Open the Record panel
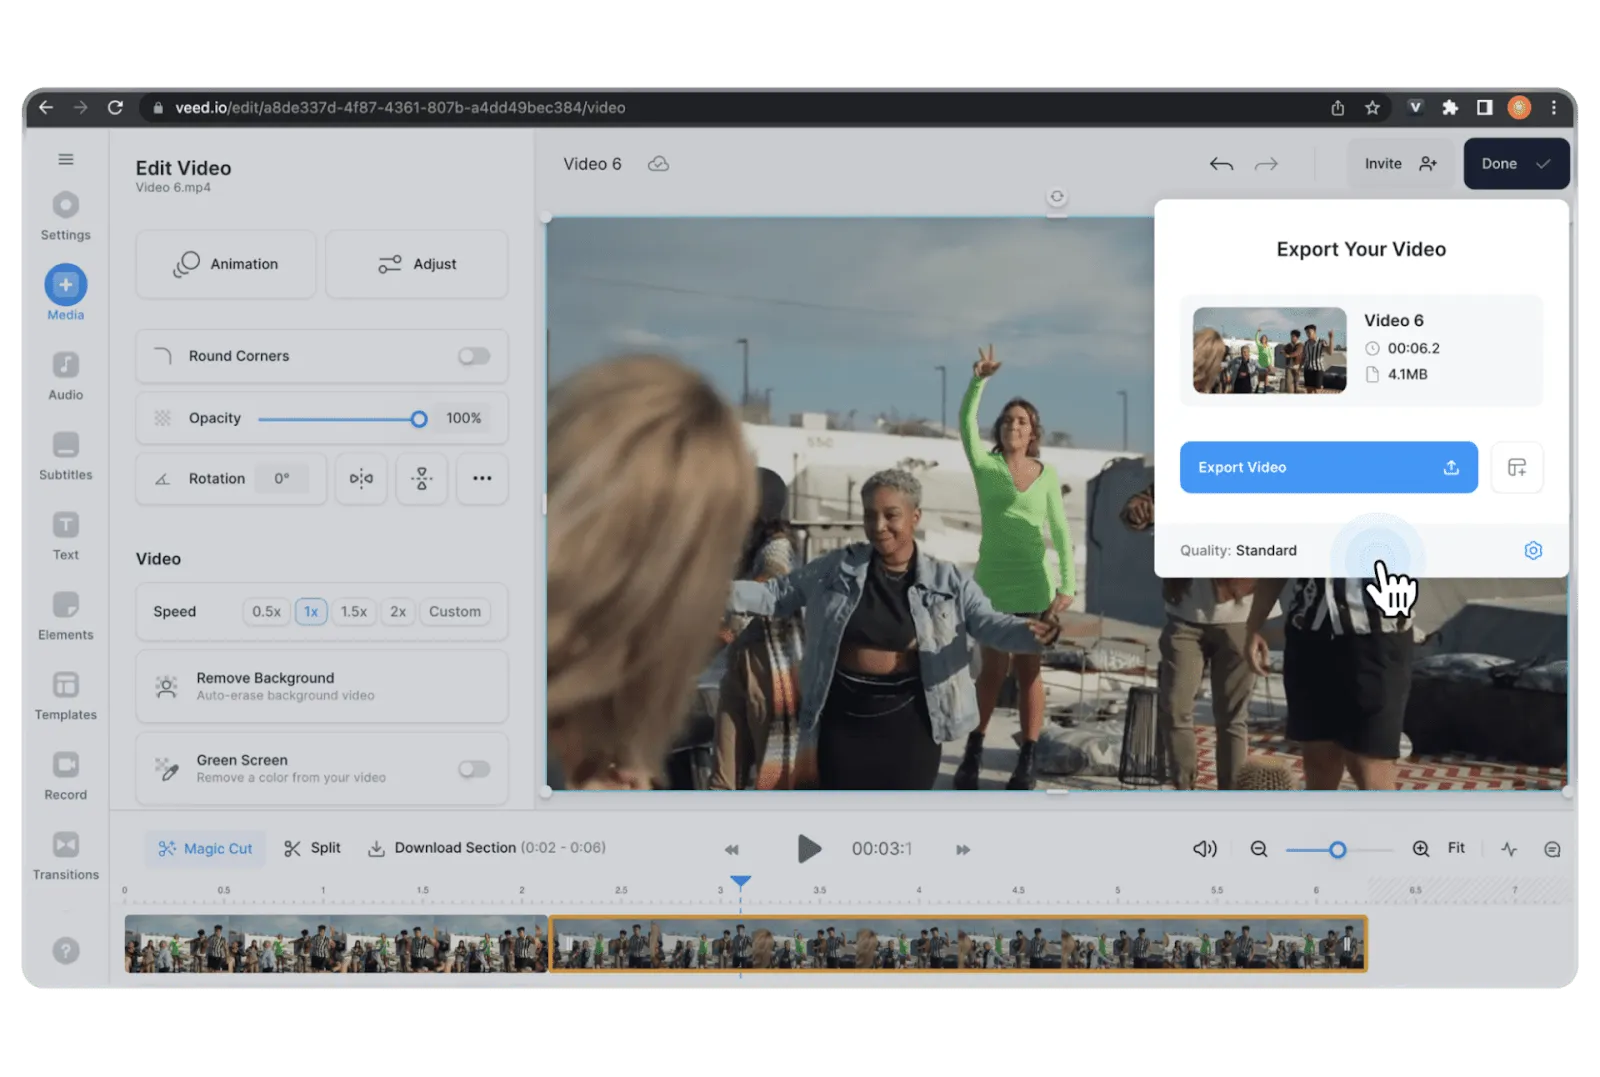Viewport: 1600px width, 1077px height. click(x=66, y=776)
